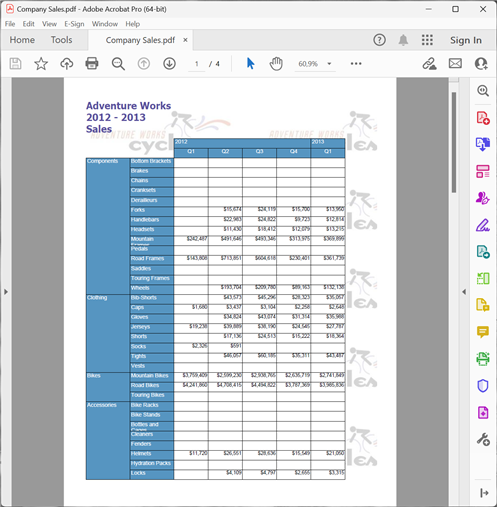Open Help question mark icon
497x507 pixels.
point(379,40)
